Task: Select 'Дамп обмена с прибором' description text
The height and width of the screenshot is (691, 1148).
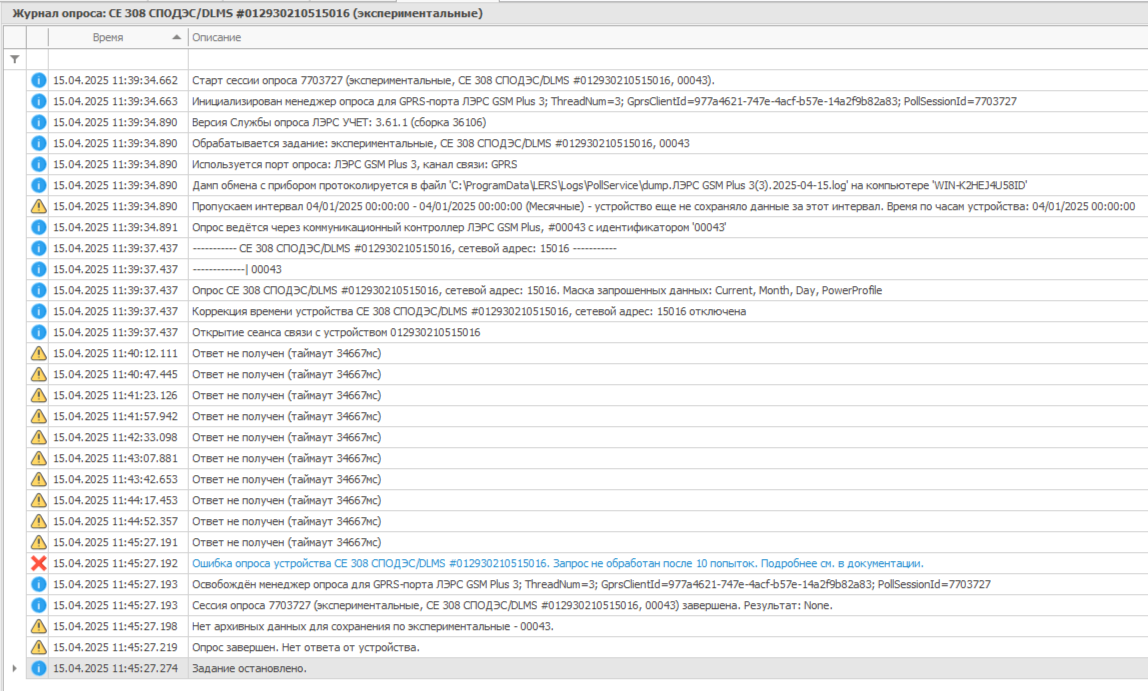Action: pyautogui.click(x=609, y=186)
